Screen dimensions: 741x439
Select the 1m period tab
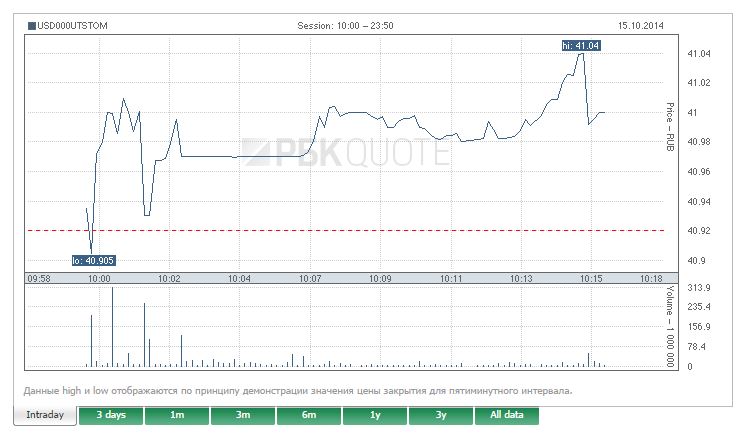pyautogui.click(x=177, y=415)
